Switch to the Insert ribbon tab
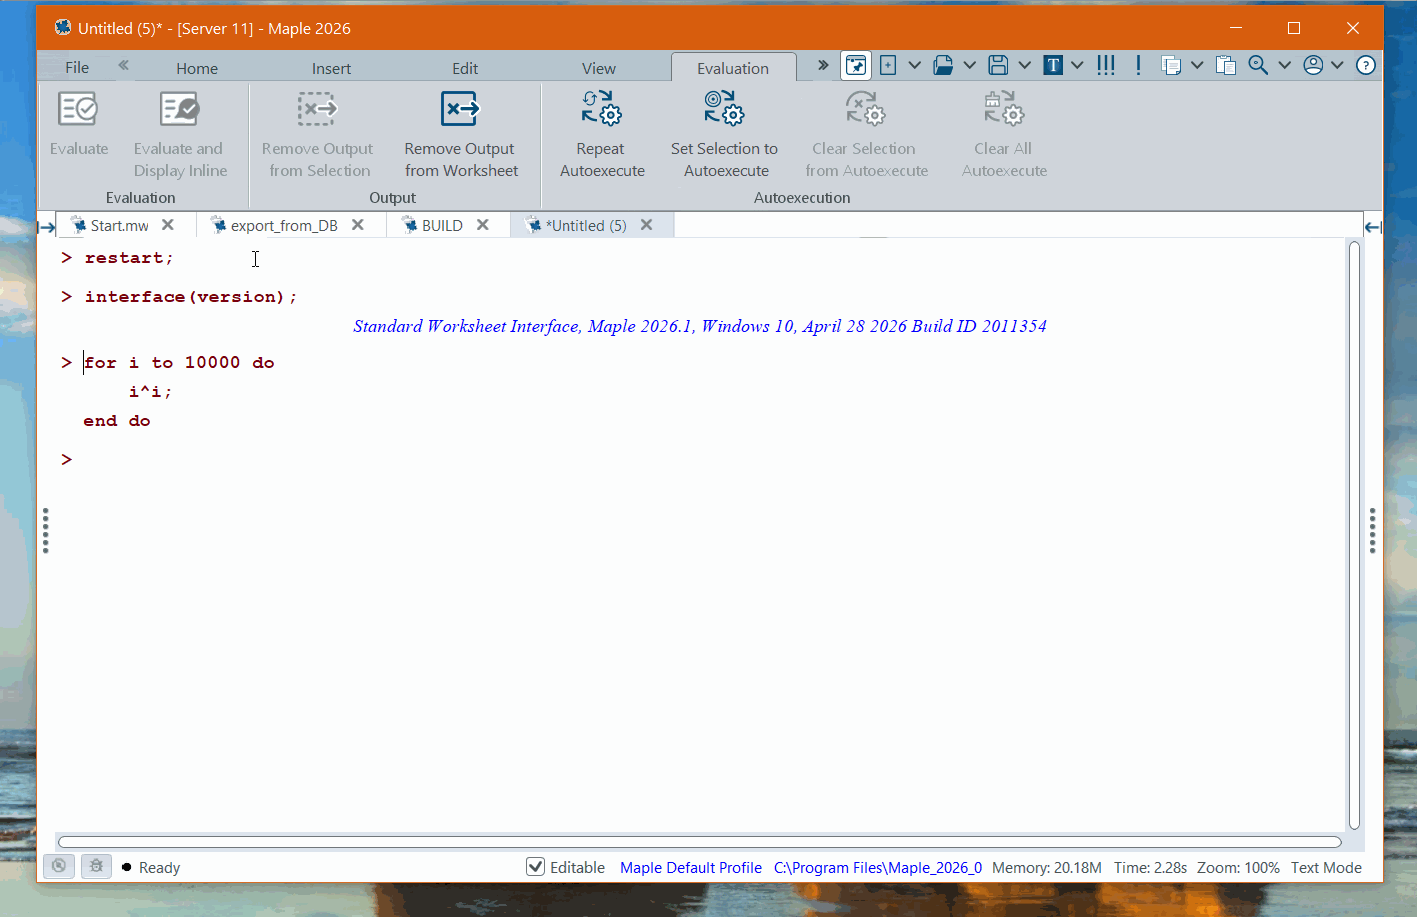1417x917 pixels. click(x=331, y=68)
